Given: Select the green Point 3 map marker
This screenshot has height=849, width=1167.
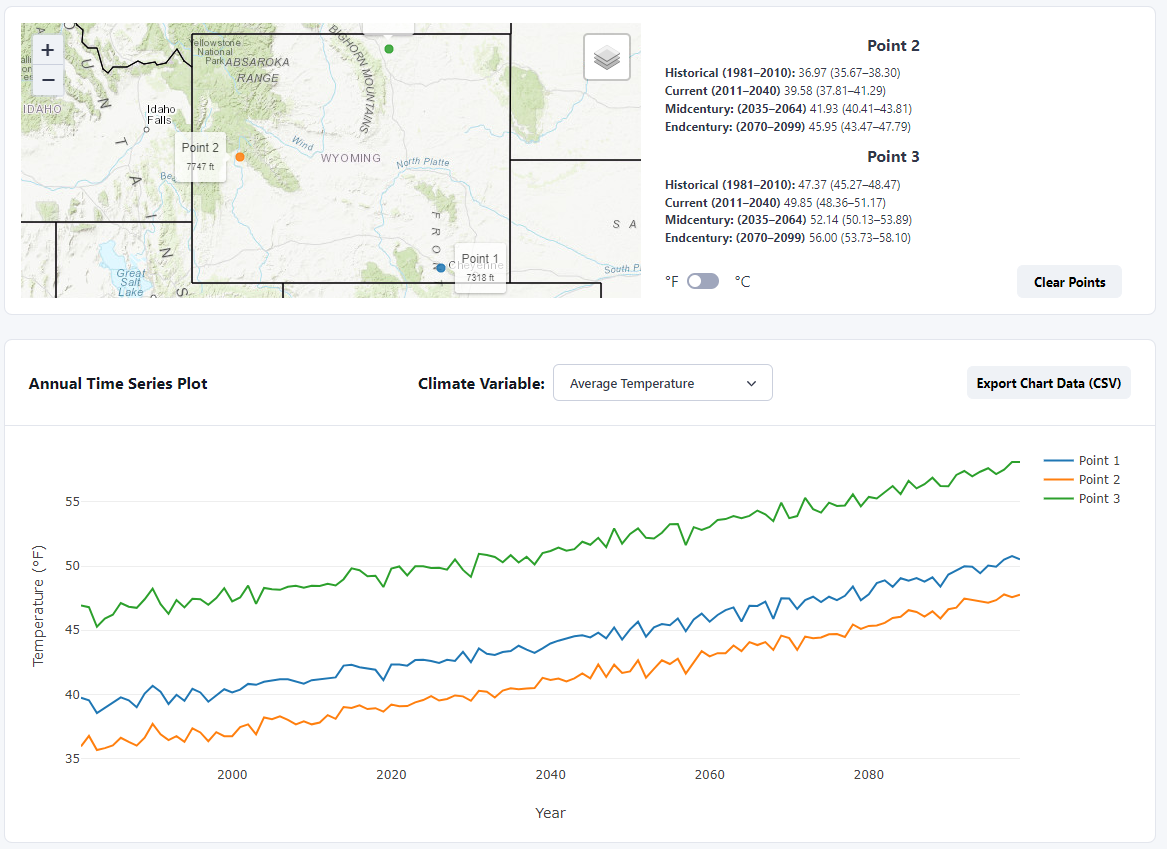Looking at the screenshot, I should point(389,49).
